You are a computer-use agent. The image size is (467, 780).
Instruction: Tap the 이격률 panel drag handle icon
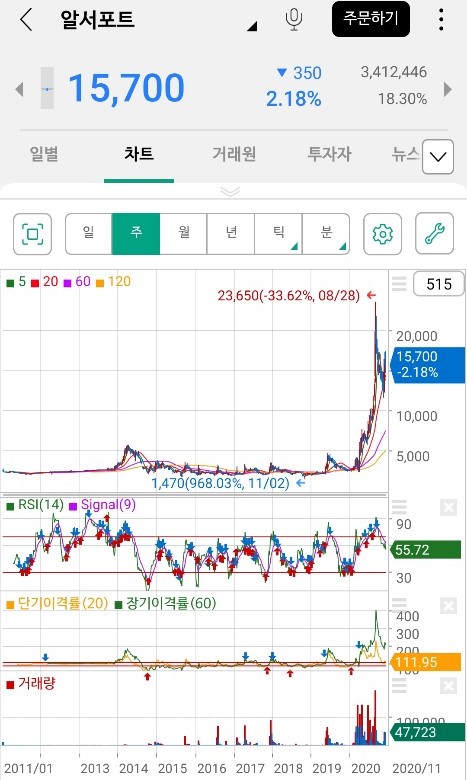coord(399,604)
